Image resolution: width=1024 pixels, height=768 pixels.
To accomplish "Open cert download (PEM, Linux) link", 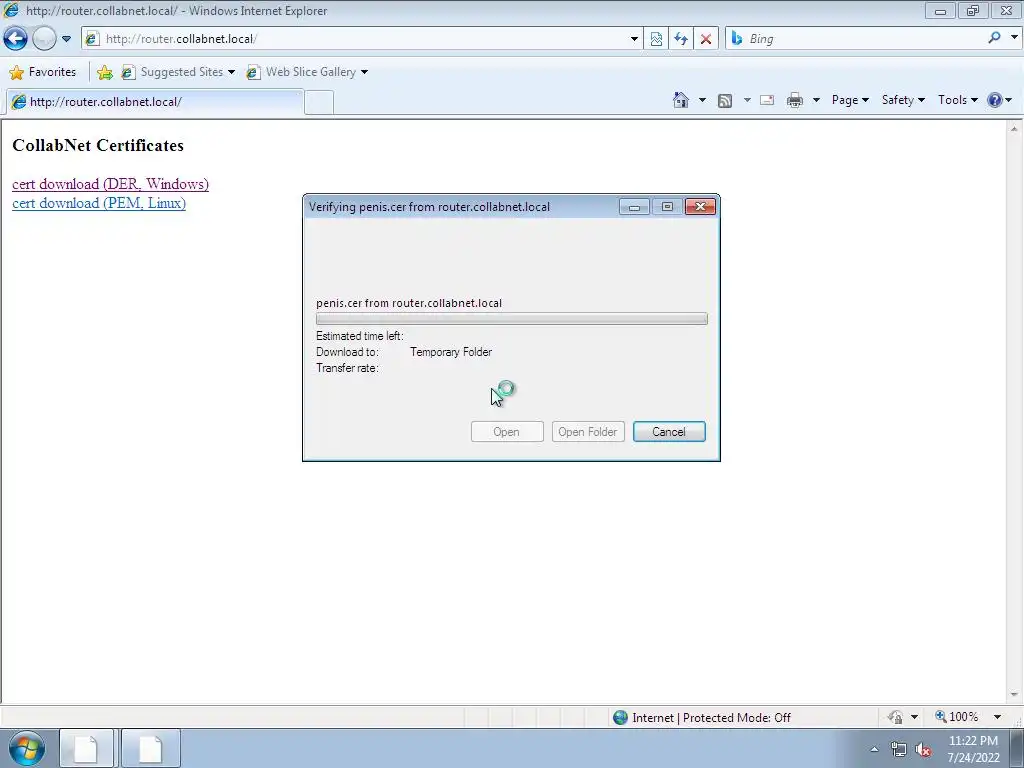I will coord(99,203).
